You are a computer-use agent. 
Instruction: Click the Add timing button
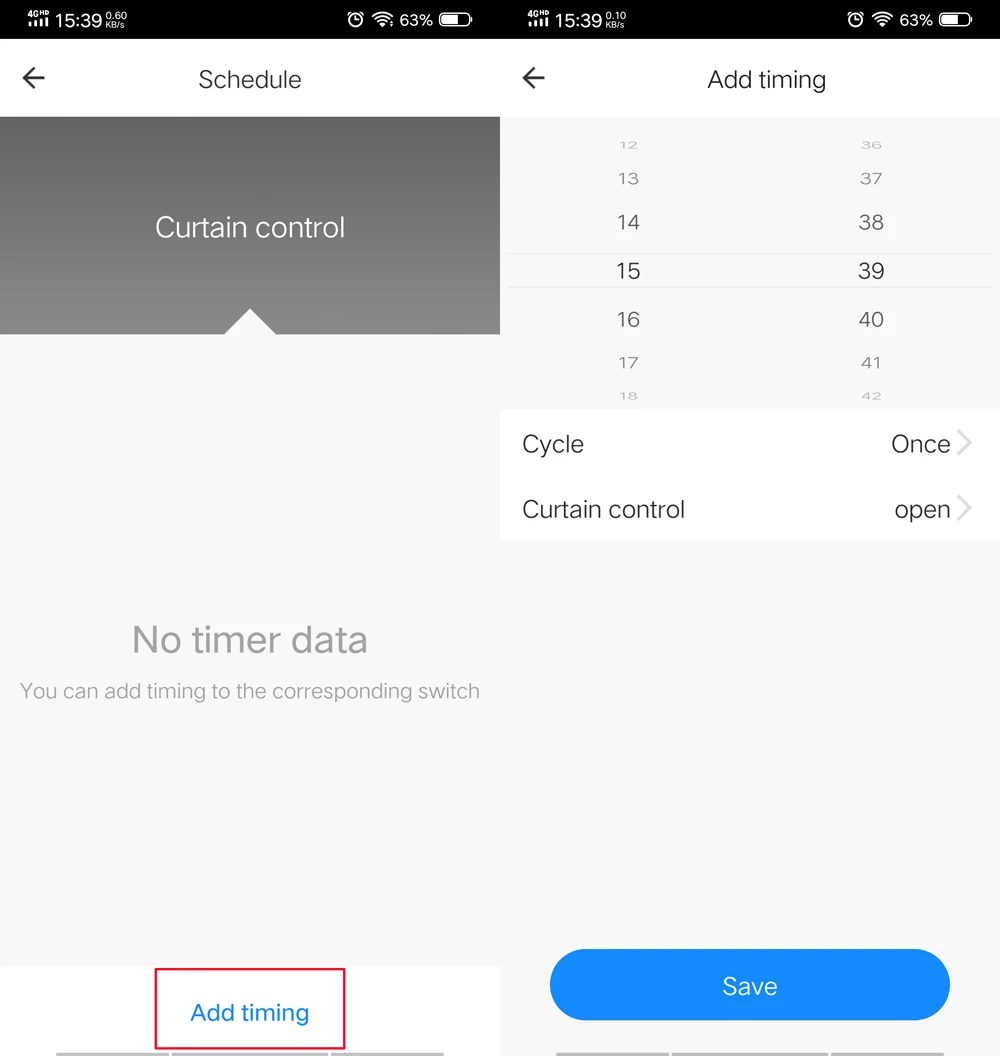pyautogui.click(x=250, y=1011)
